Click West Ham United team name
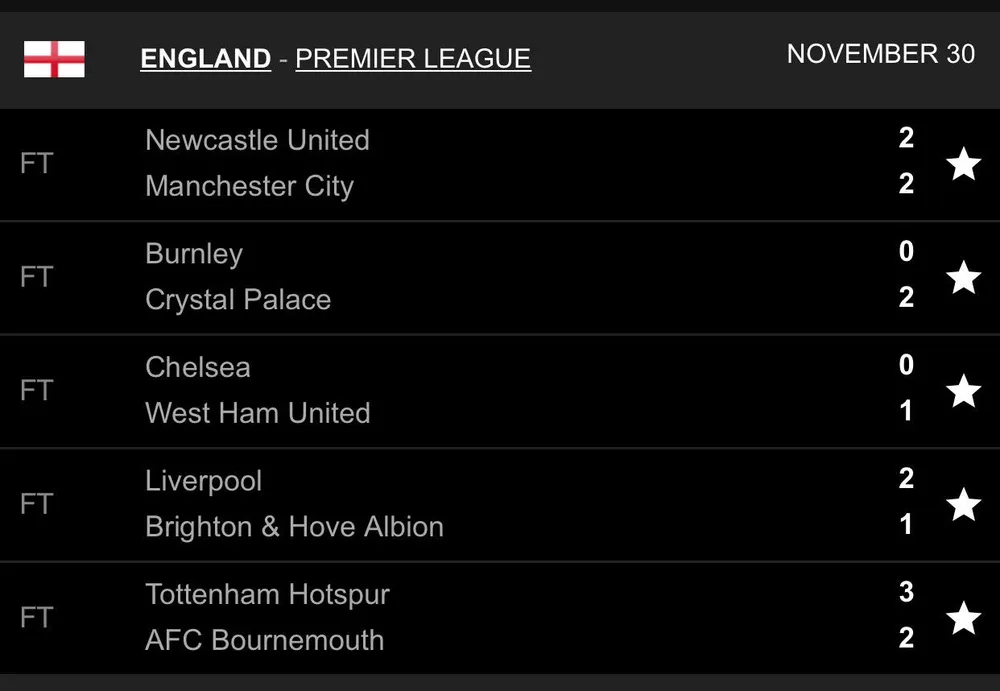 coord(258,413)
